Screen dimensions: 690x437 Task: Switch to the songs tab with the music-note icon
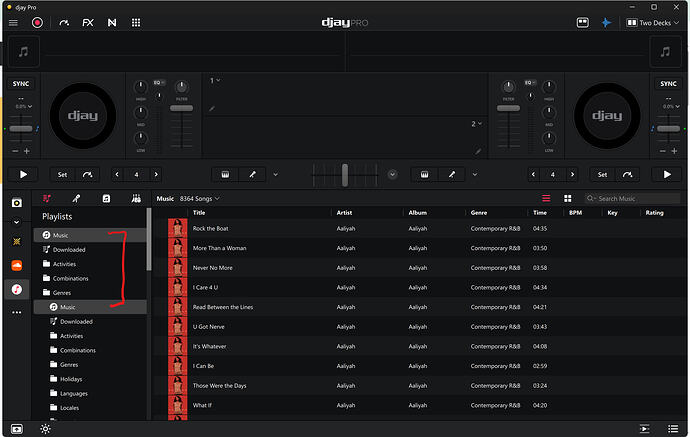[x=106, y=198]
